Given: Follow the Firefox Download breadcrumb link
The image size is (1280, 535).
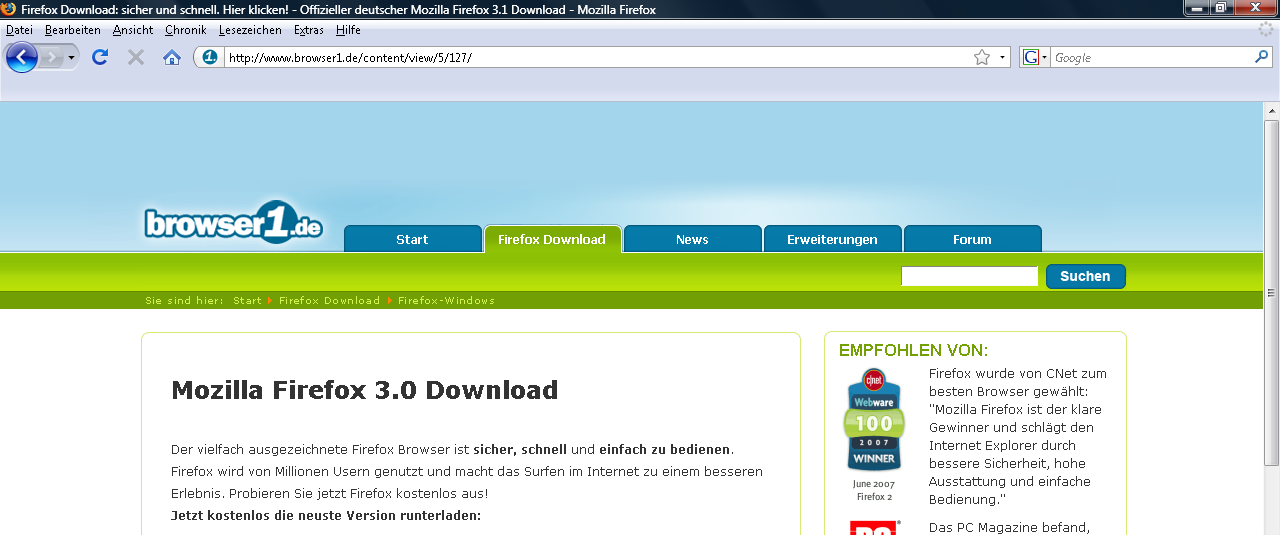Looking at the screenshot, I should 330,301.
